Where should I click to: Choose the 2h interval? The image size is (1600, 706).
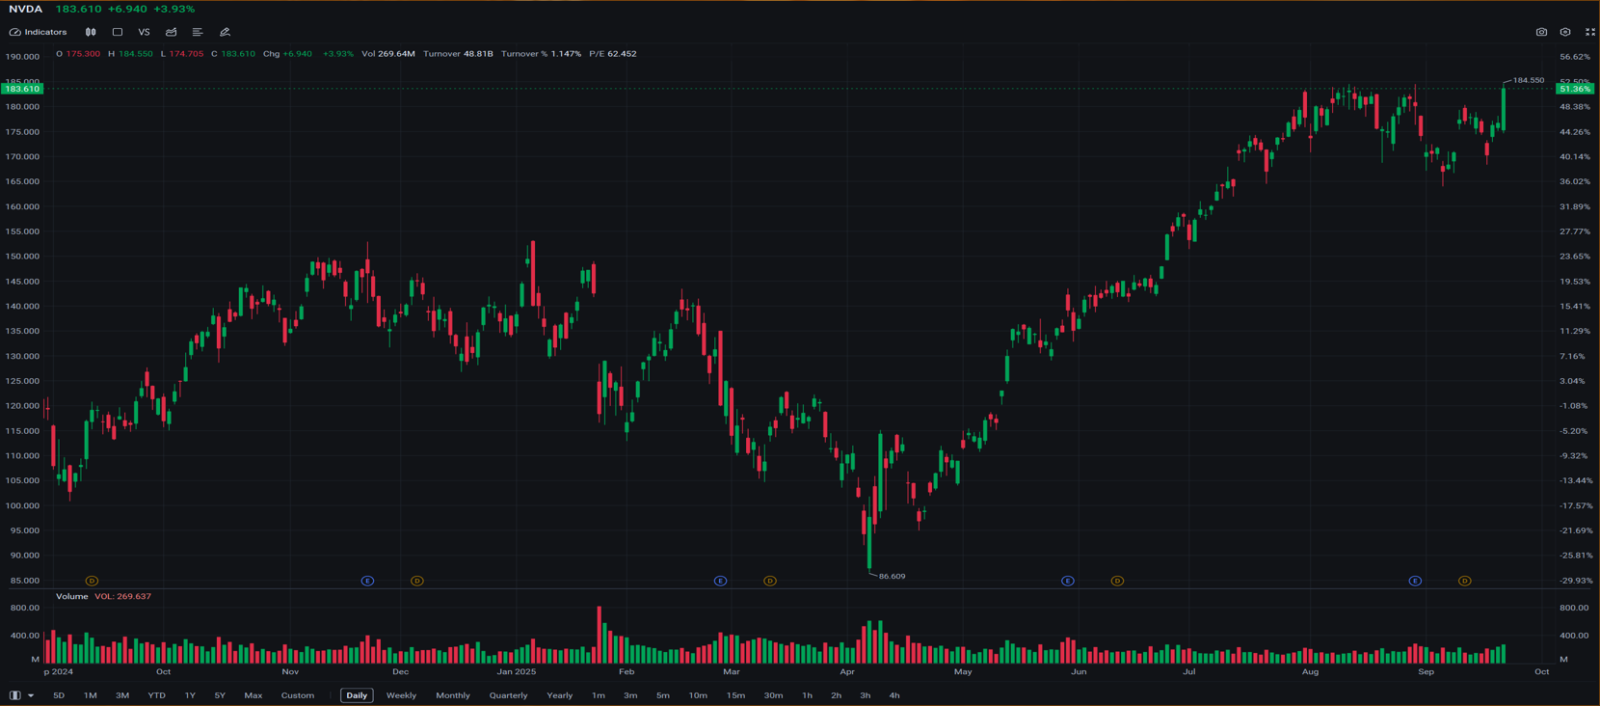(836, 695)
